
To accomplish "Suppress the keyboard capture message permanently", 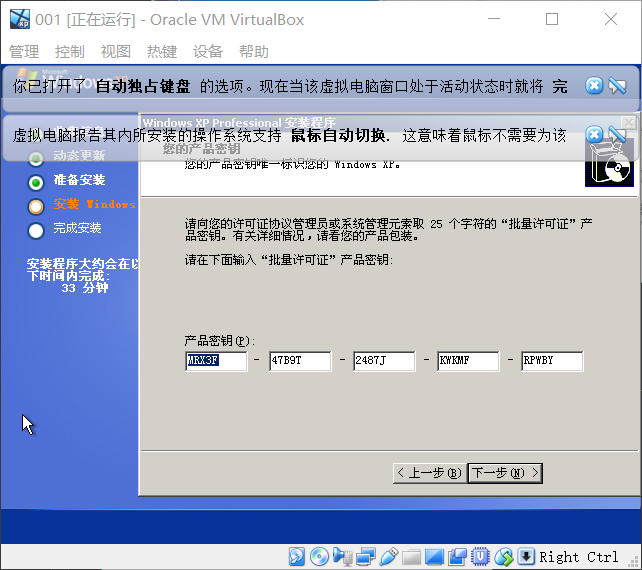I will (x=617, y=86).
